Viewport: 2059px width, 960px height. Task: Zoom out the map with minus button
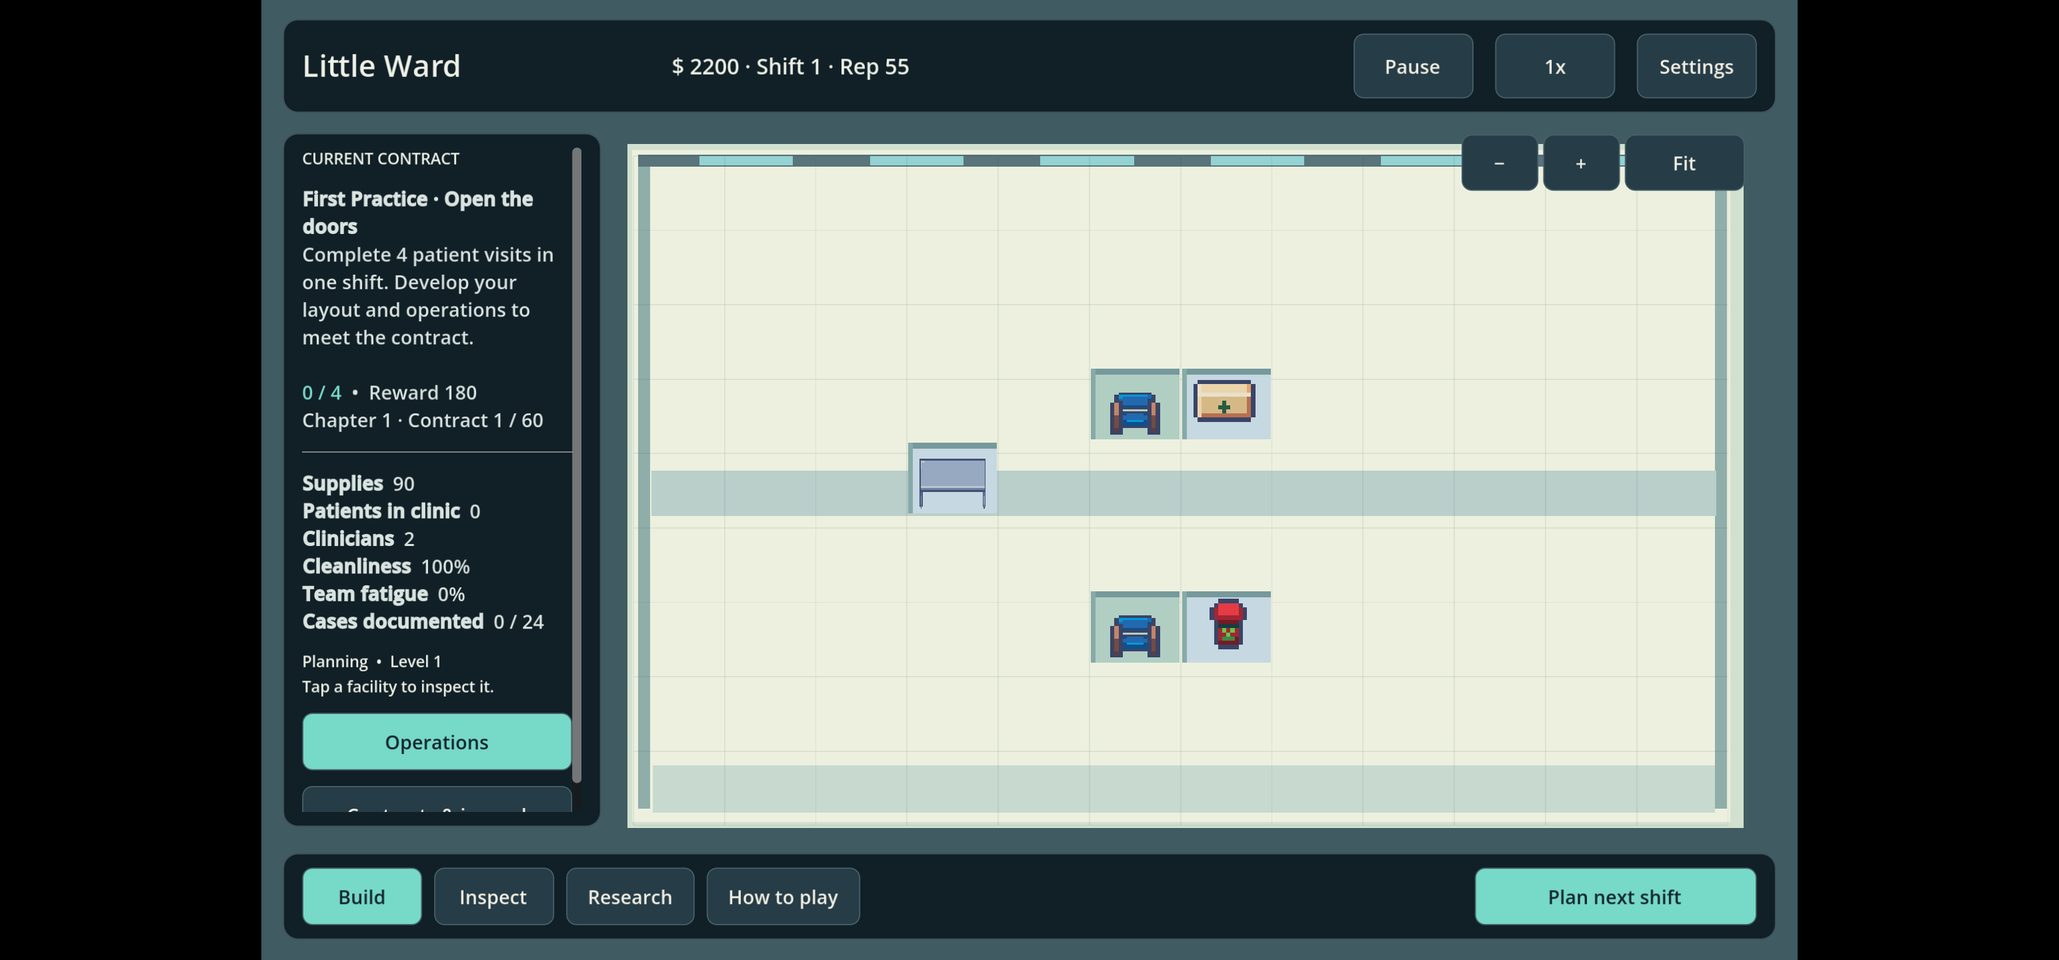1499,163
